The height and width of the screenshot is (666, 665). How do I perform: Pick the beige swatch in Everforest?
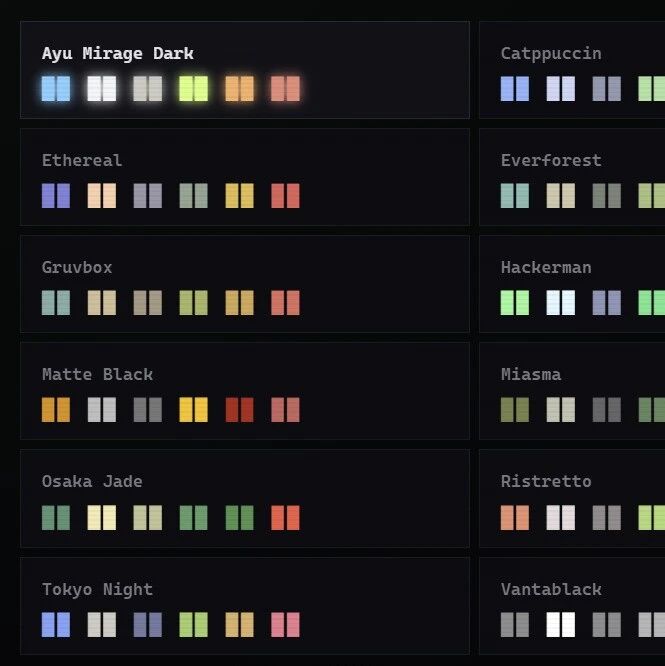coord(561,196)
